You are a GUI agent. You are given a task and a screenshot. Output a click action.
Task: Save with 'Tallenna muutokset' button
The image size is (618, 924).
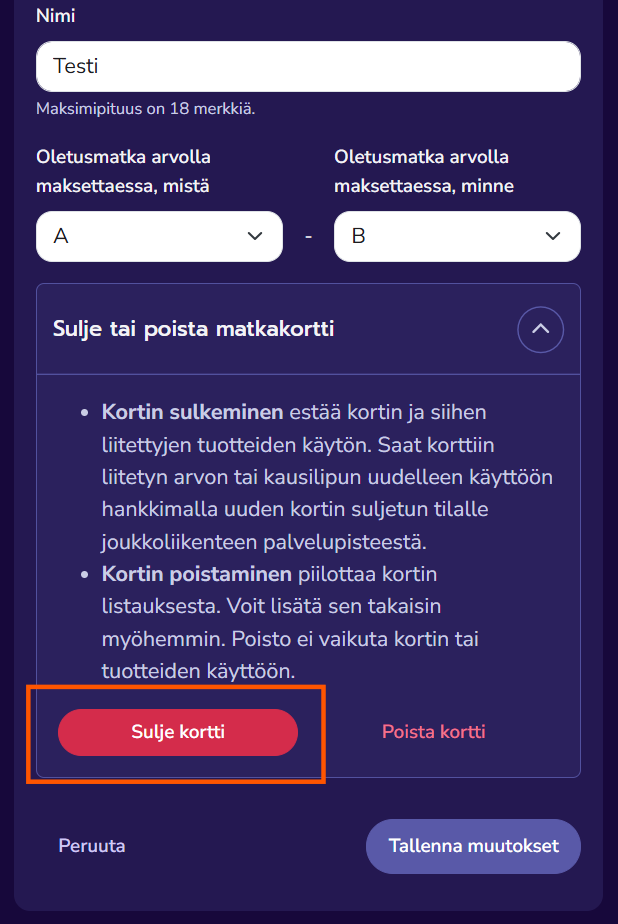pyautogui.click(x=472, y=846)
